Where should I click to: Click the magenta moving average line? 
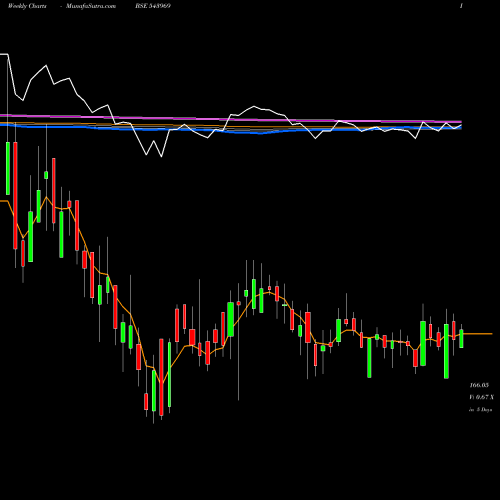230,119
